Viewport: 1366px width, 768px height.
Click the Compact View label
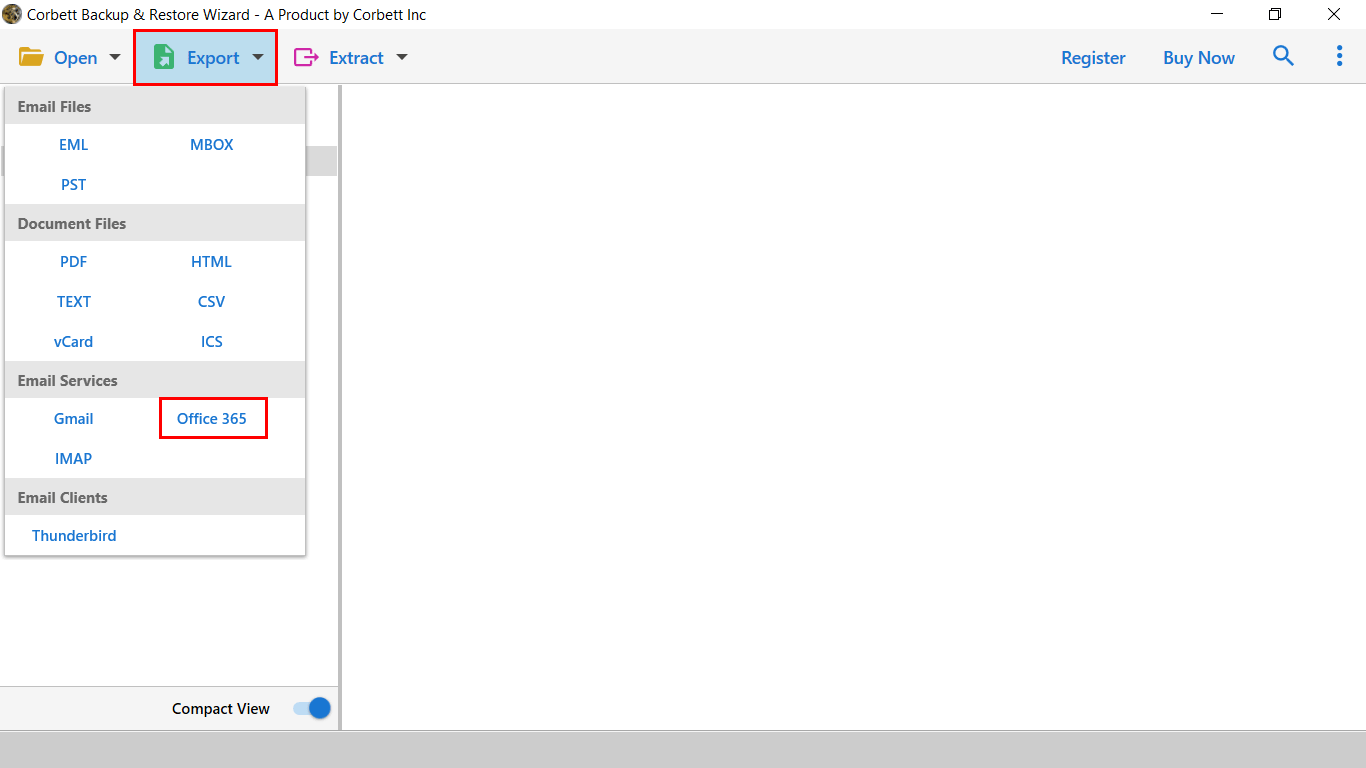click(x=221, y=708)
